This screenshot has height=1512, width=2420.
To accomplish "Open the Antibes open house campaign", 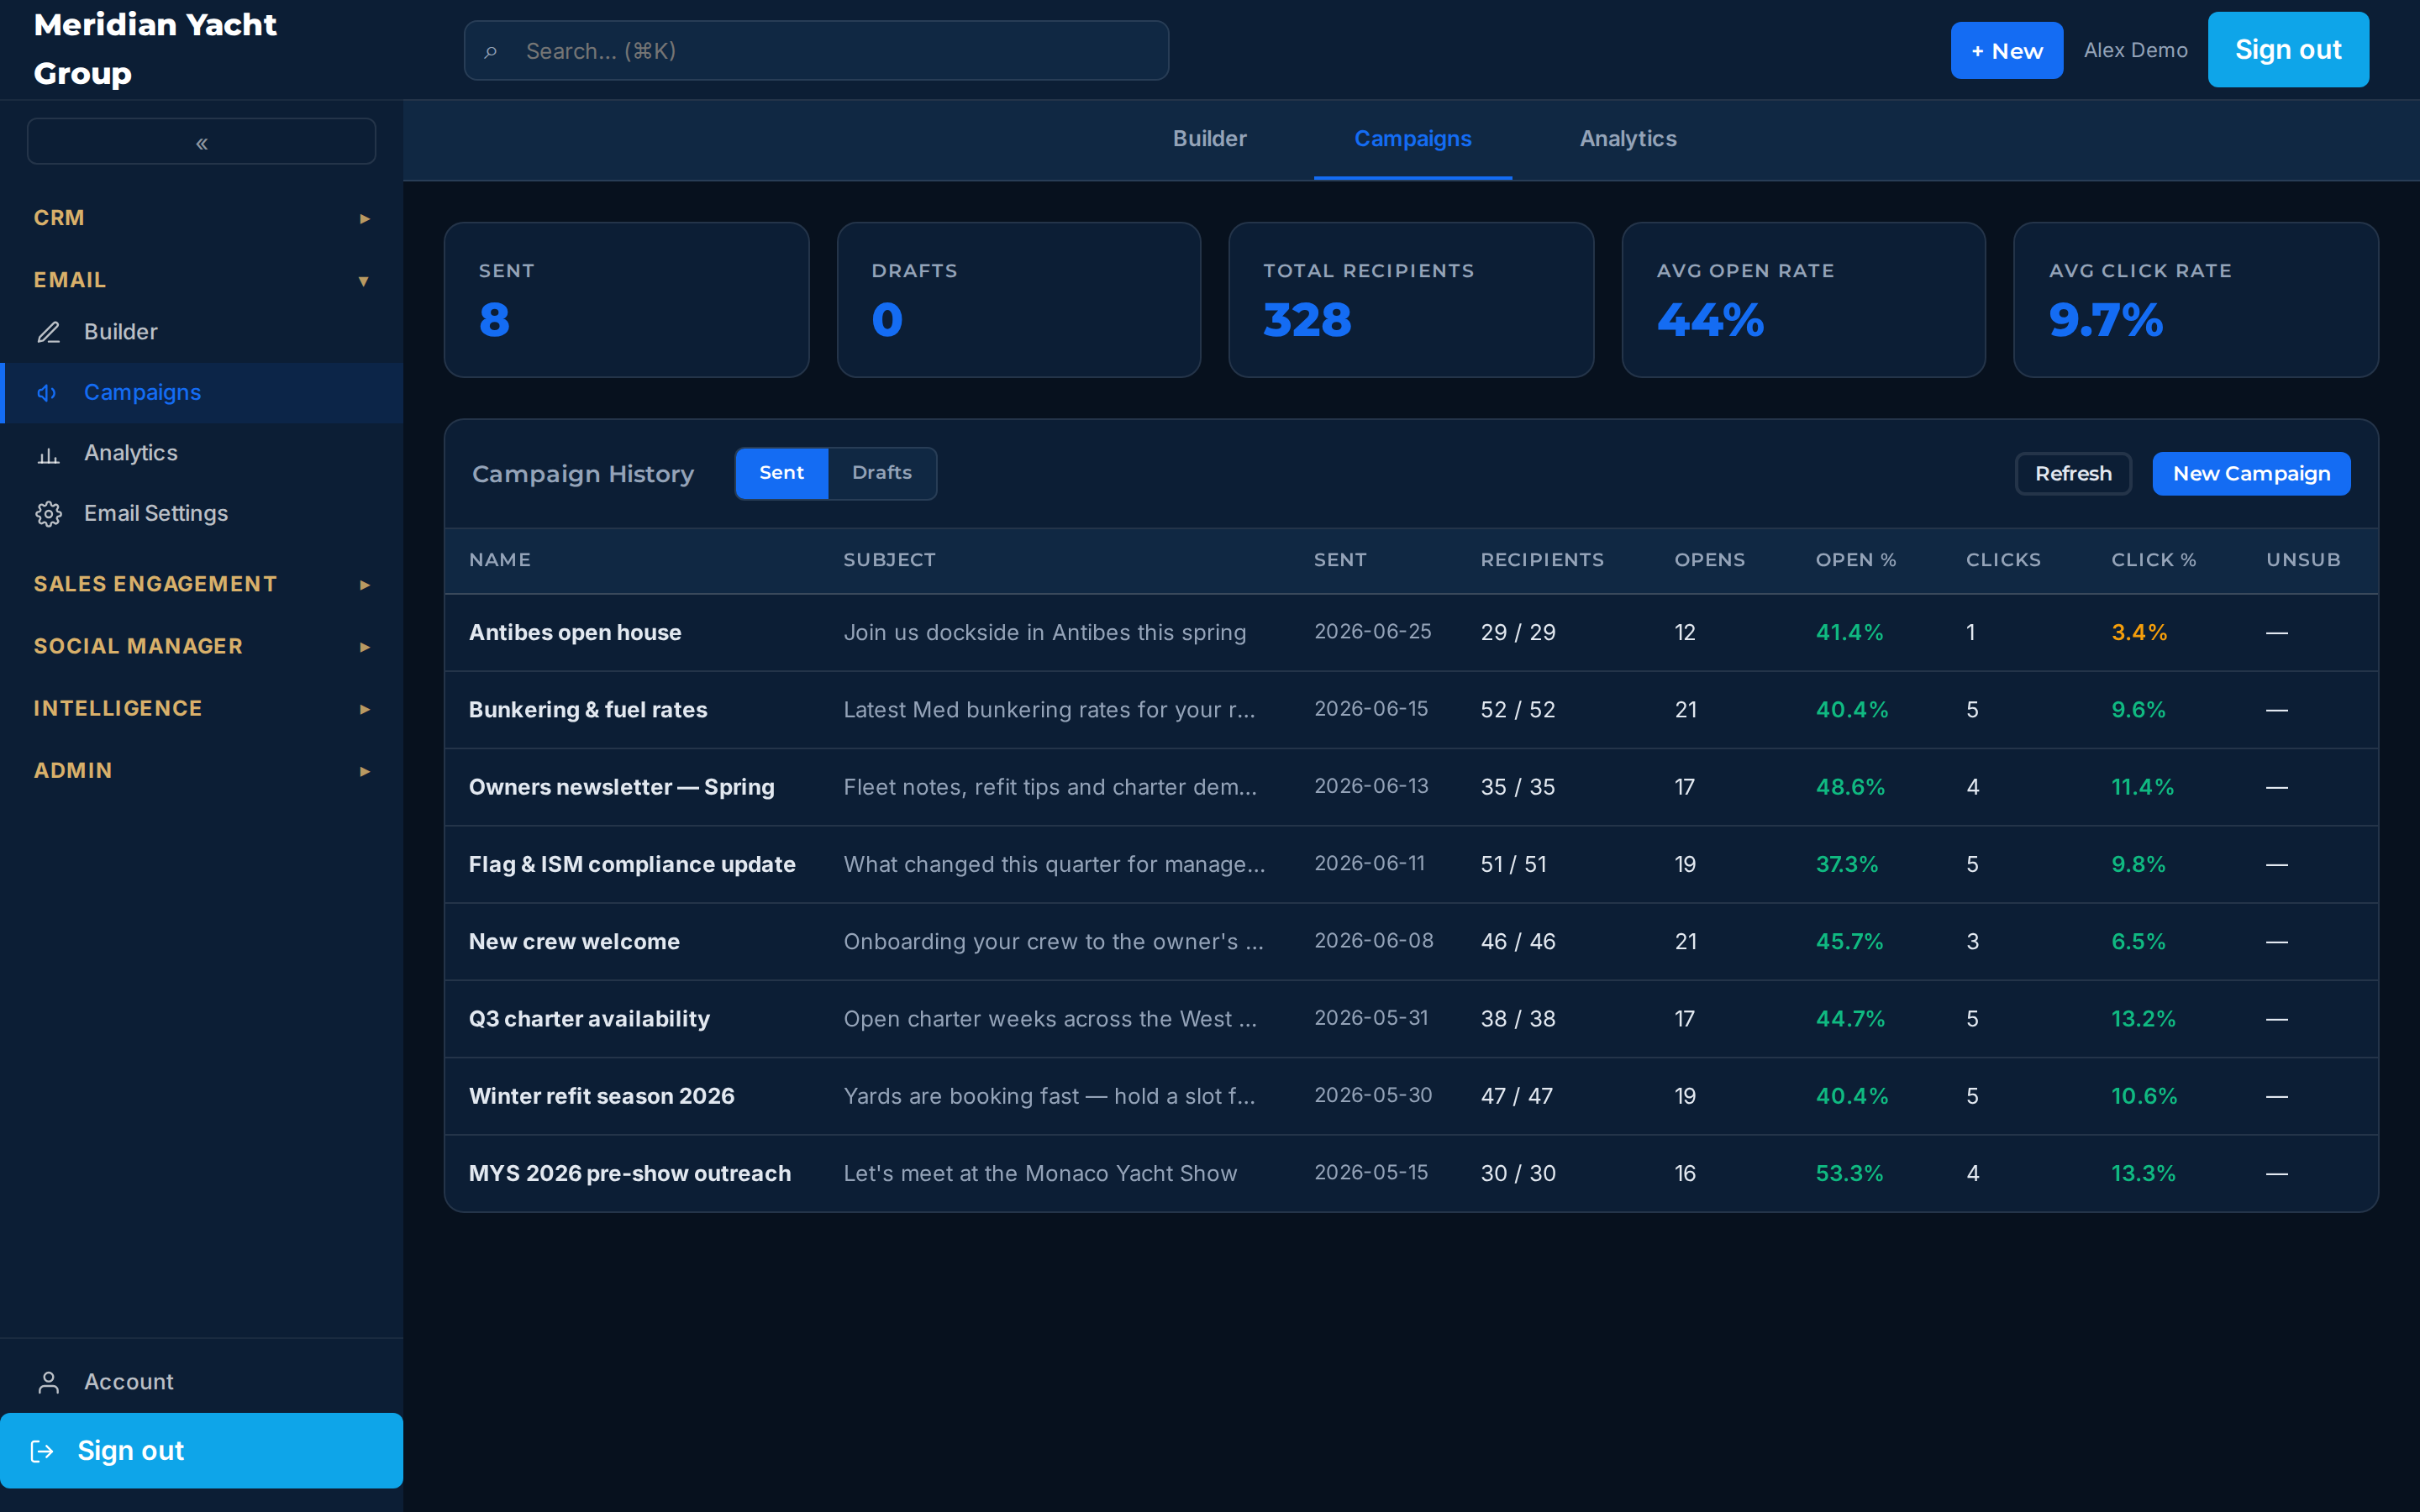I will pyautogui.click(x=575, y=633).
